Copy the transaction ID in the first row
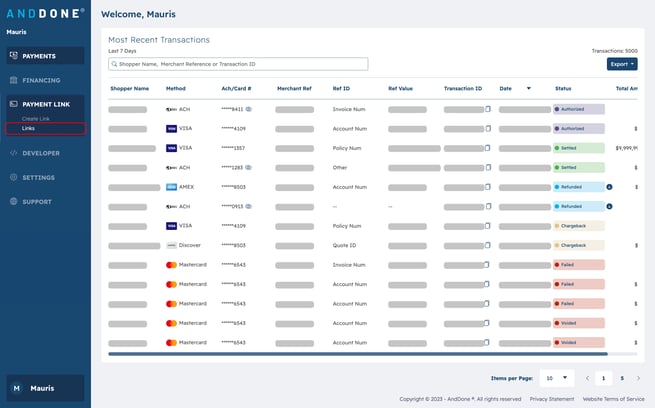The image size is (655, 408). 488,109
